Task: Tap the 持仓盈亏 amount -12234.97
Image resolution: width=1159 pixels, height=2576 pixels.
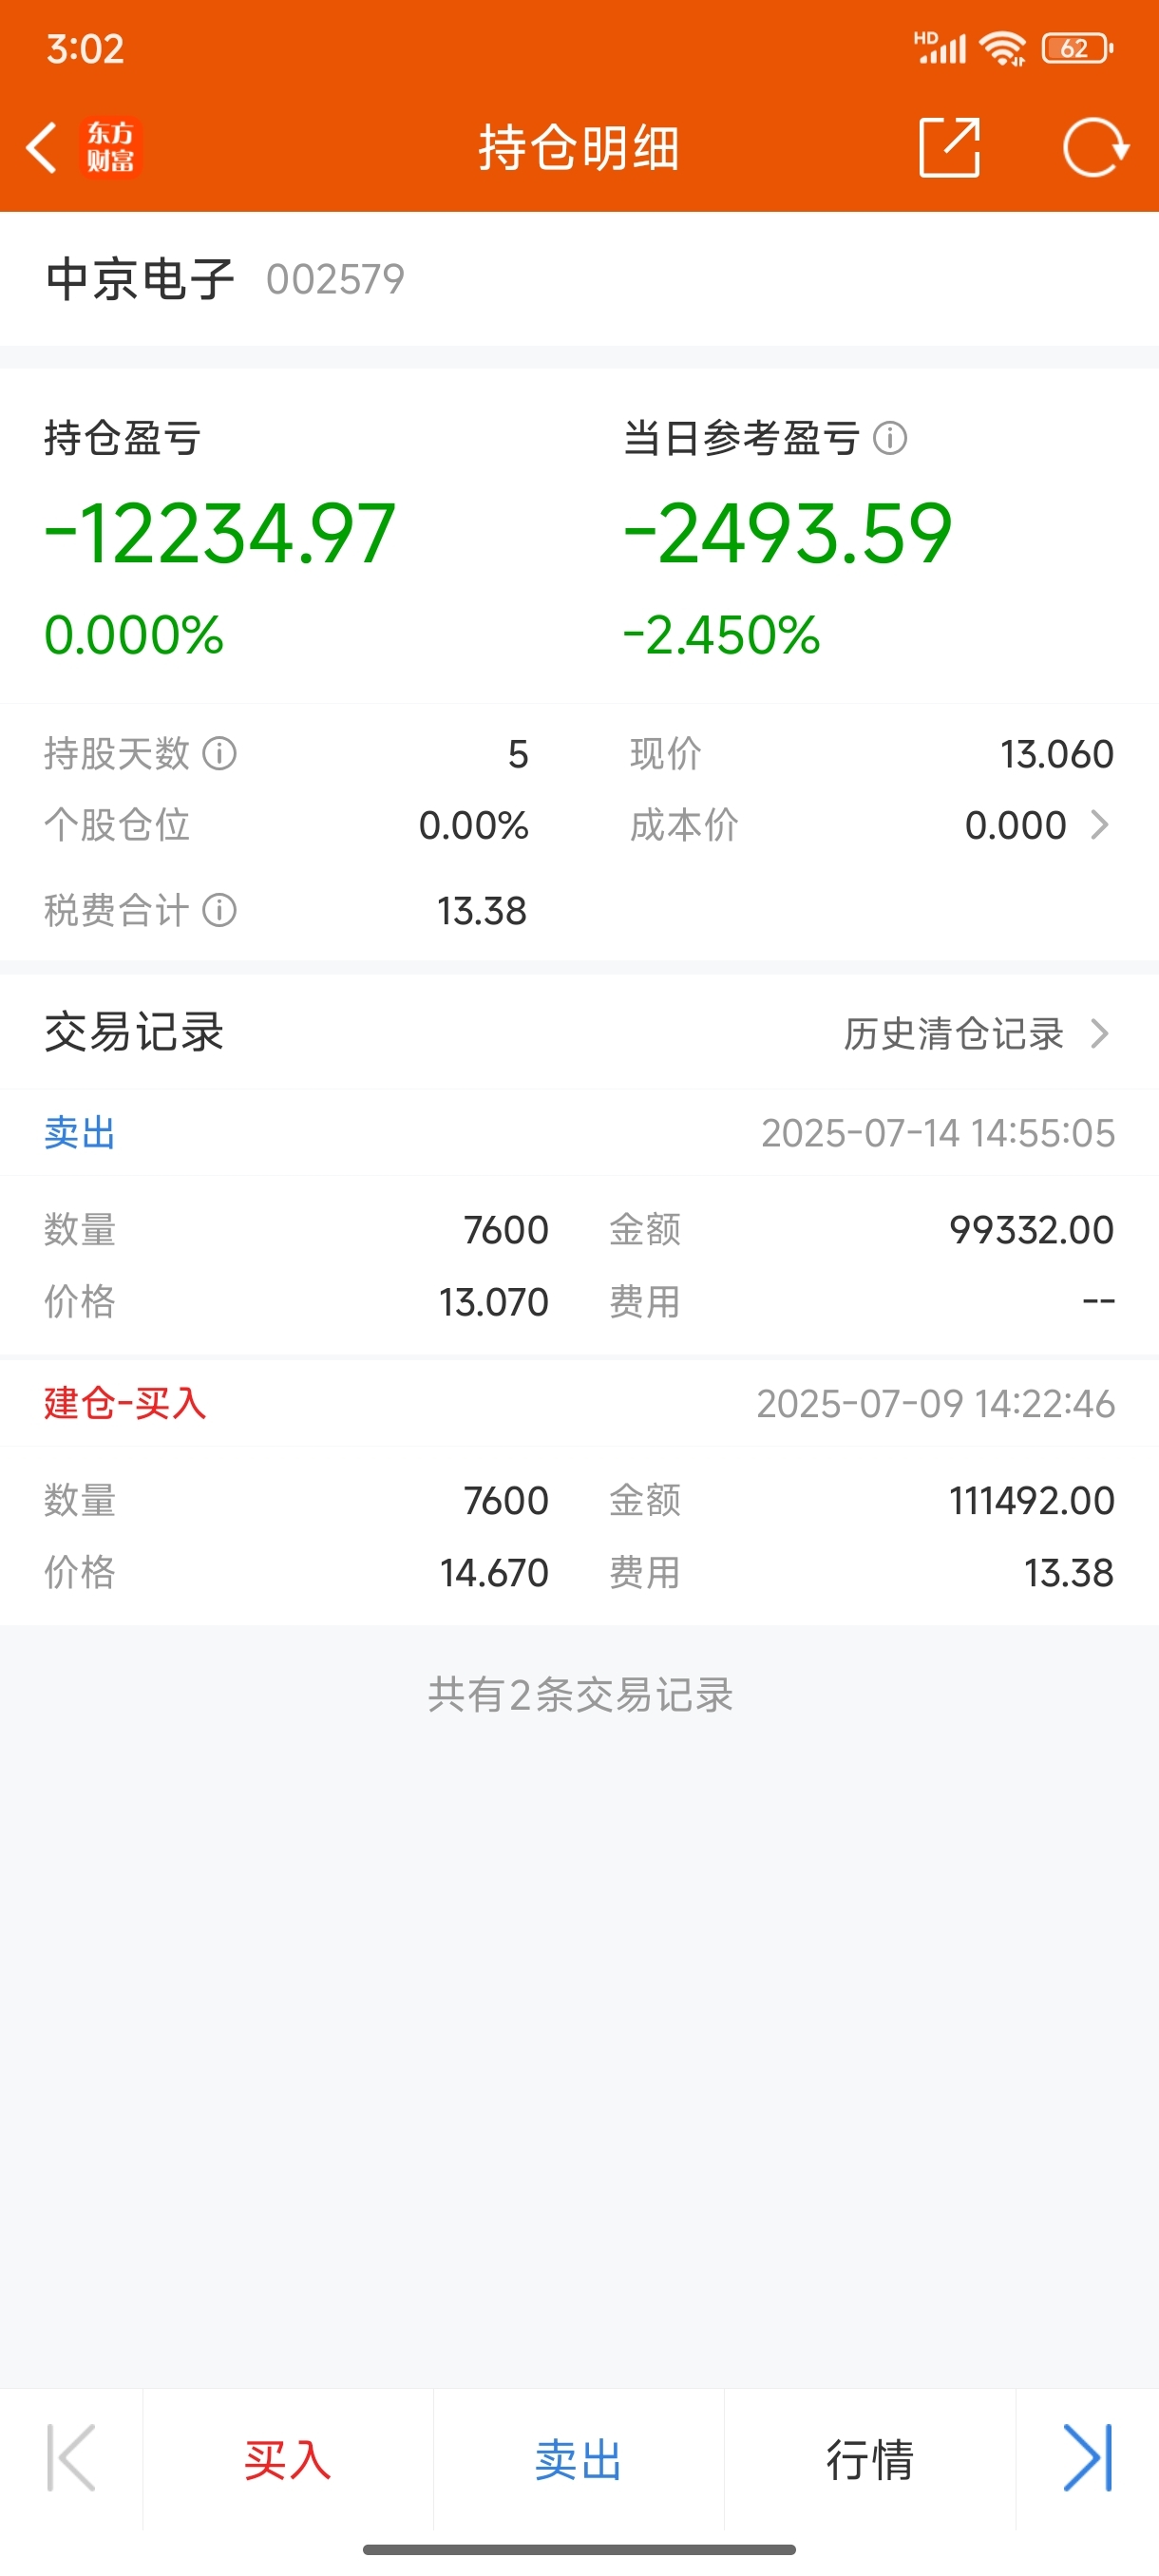Action: pyautogui.click(x=220, y=533)
